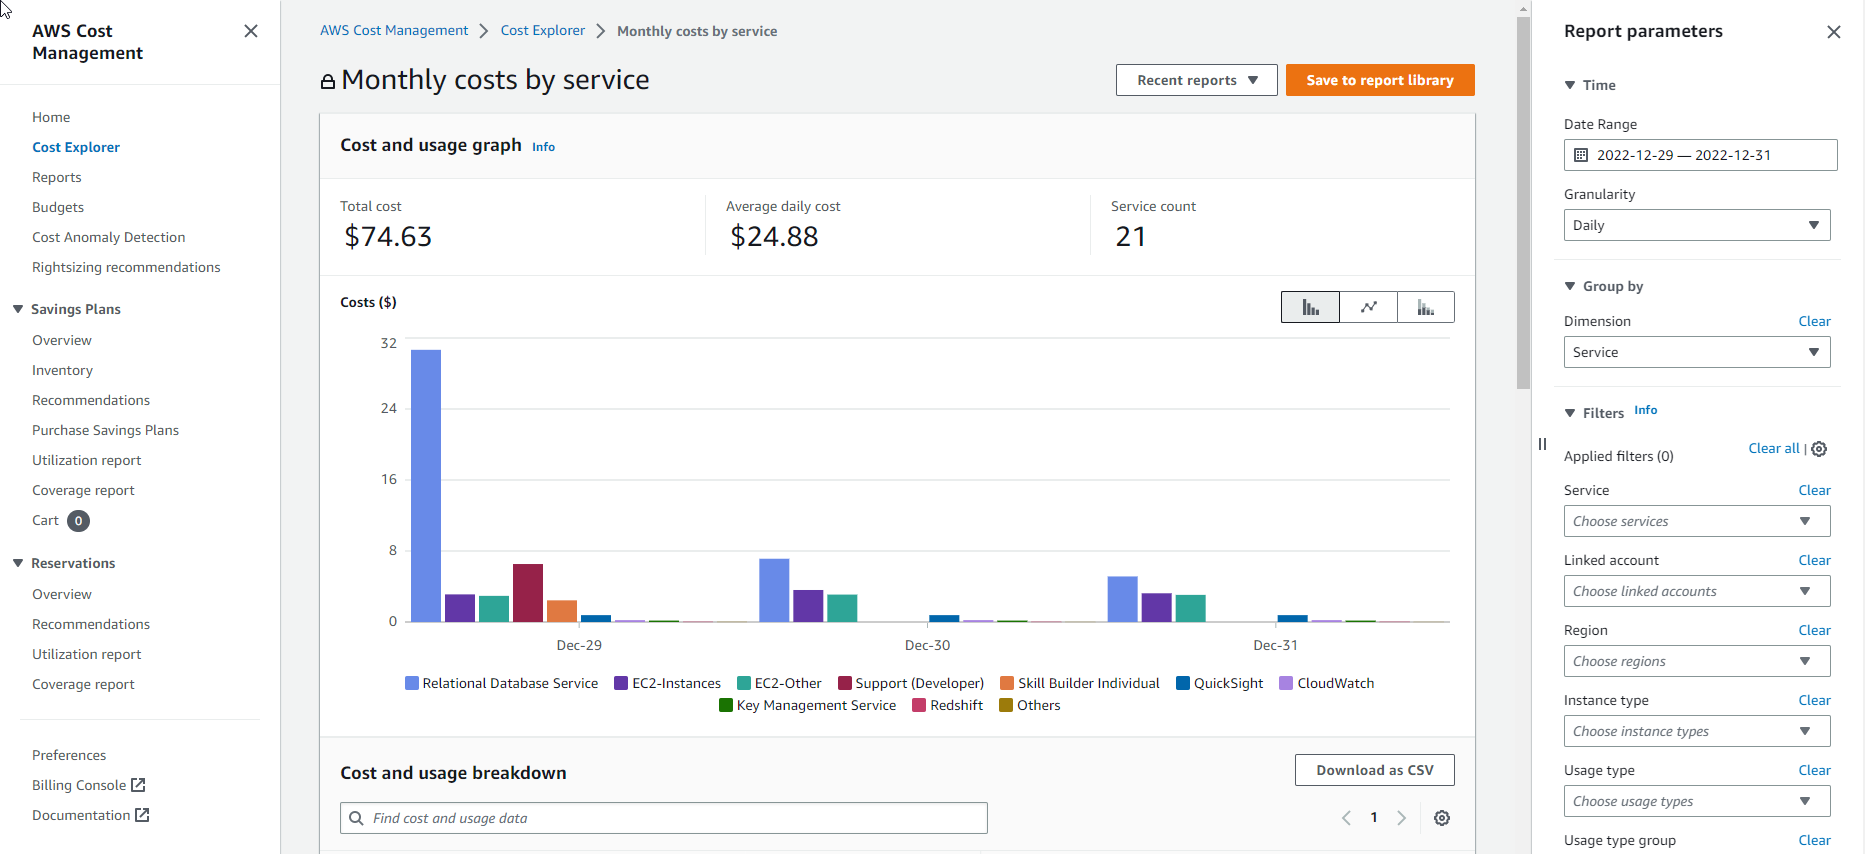Viewport: 1865px width, 854px height.
Task: Open Preferences in sidebar
Action: point(69,755)
